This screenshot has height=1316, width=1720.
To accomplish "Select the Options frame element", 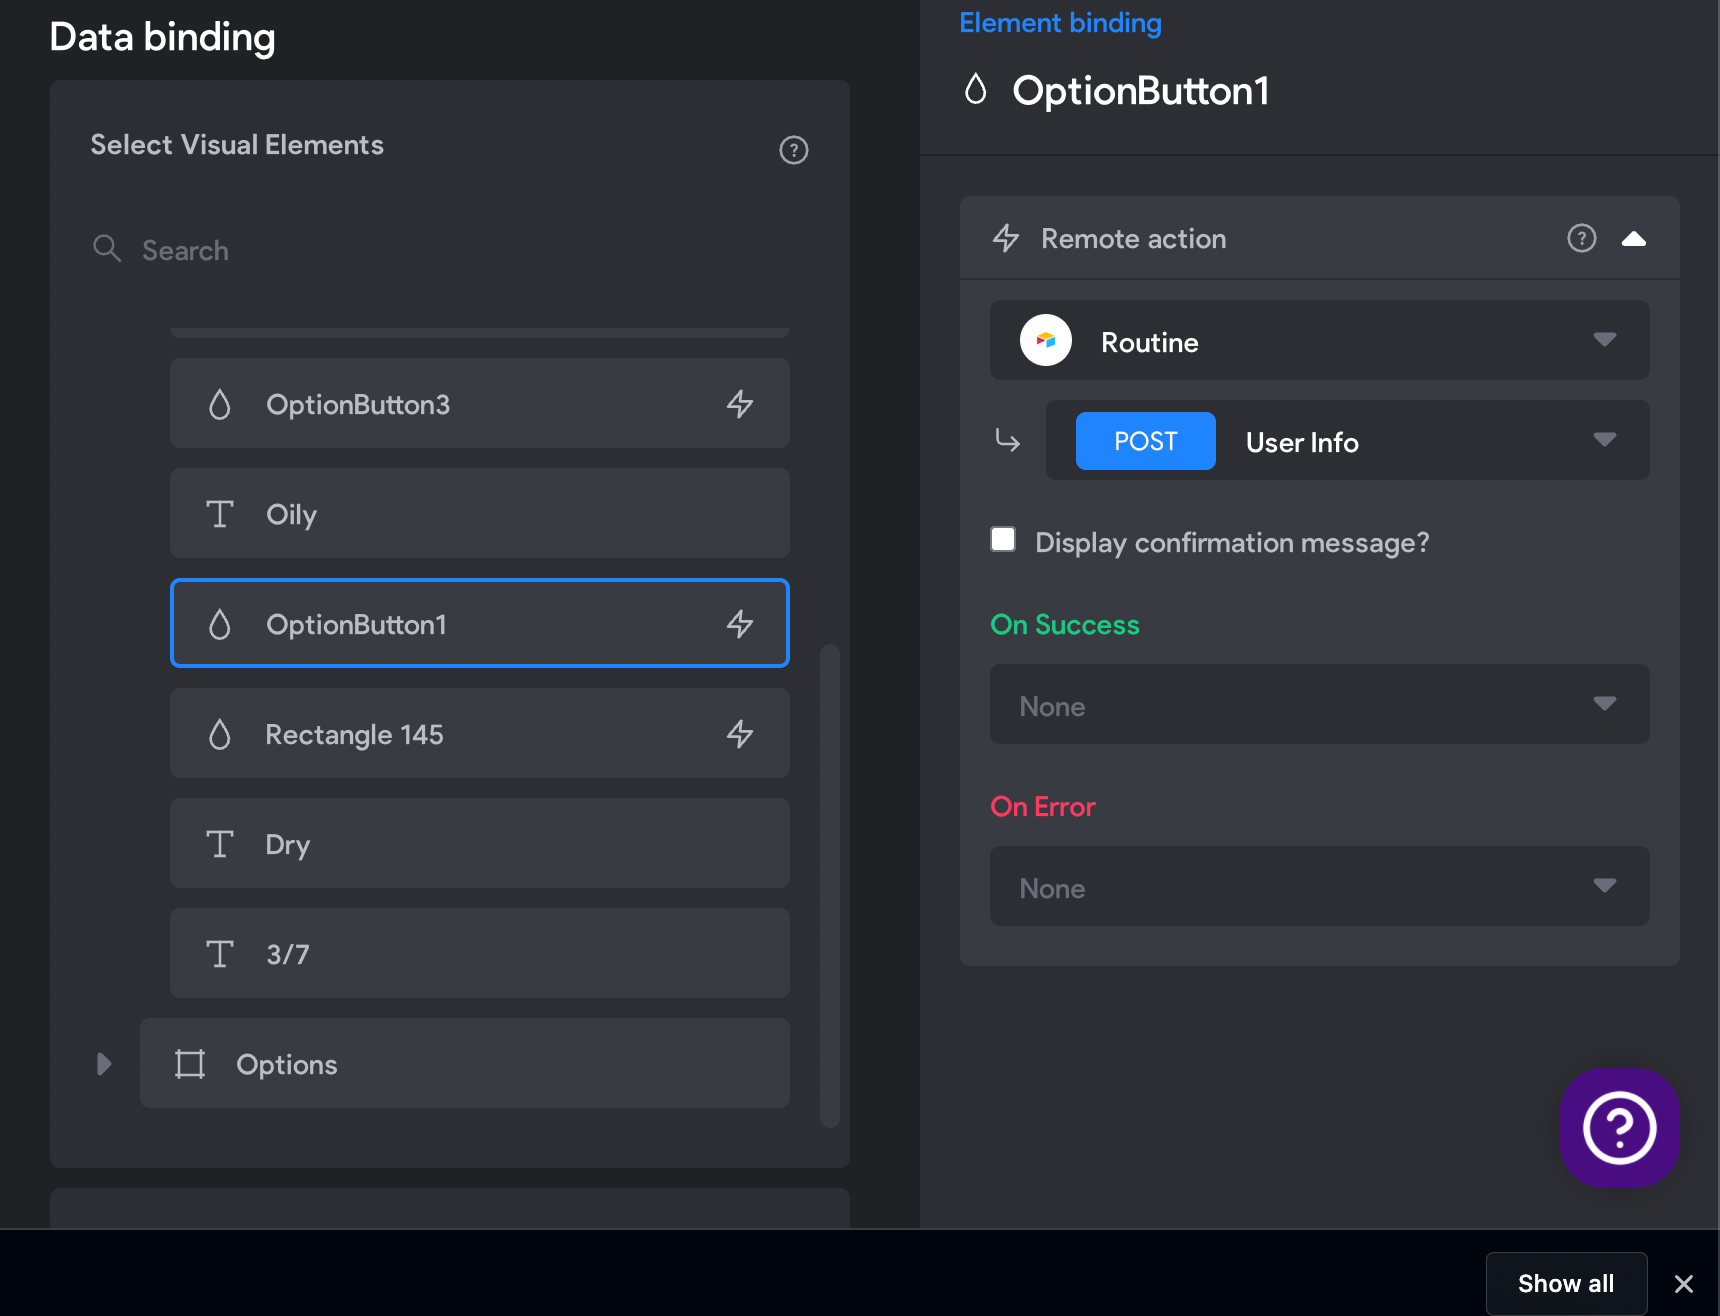I will tap(465, 1064).
